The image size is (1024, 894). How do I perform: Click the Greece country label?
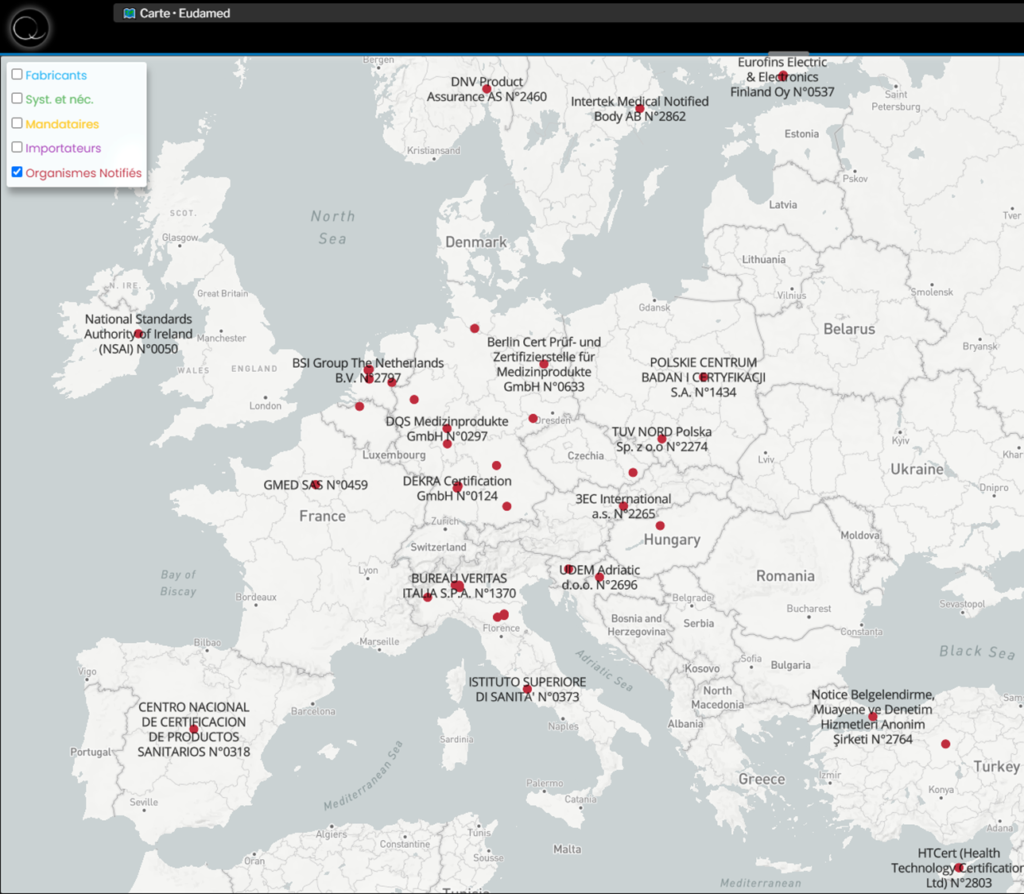[761, 779]
